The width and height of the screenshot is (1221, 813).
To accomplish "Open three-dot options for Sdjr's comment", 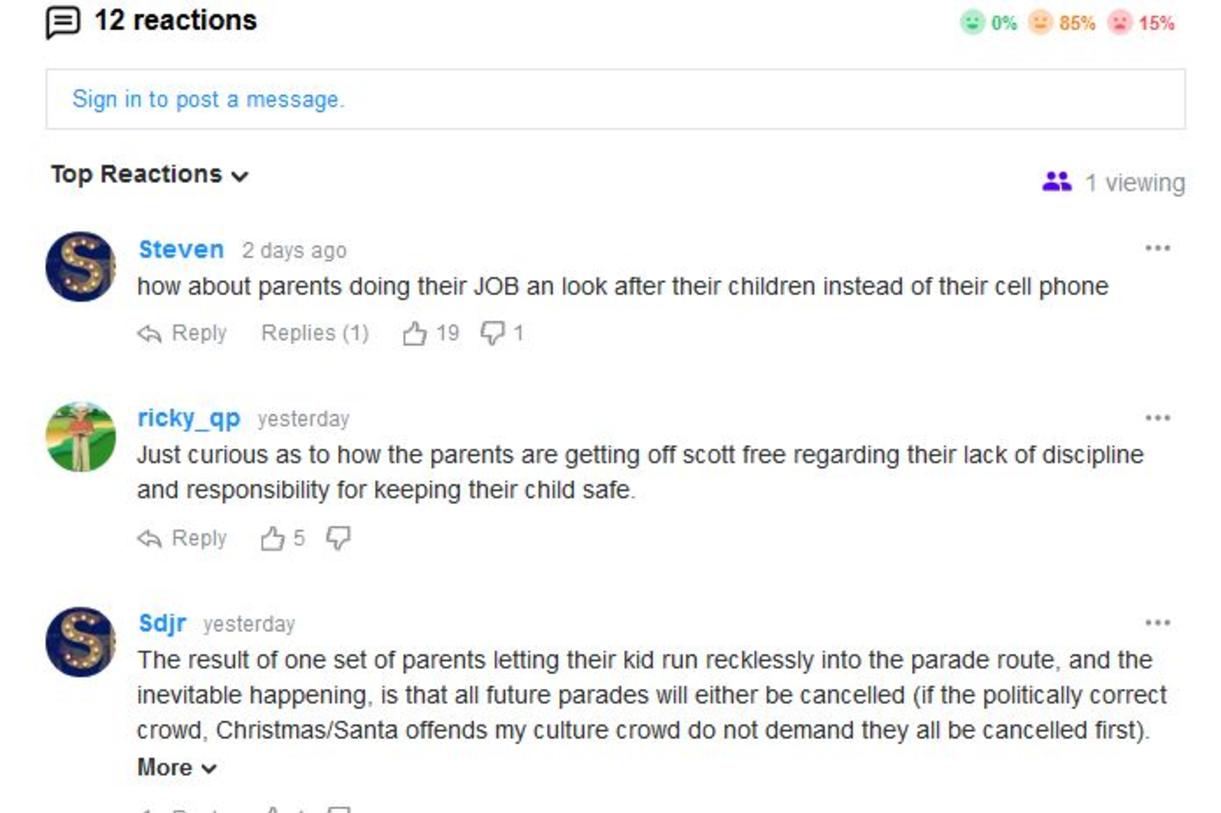I will tap(1157, 623).
